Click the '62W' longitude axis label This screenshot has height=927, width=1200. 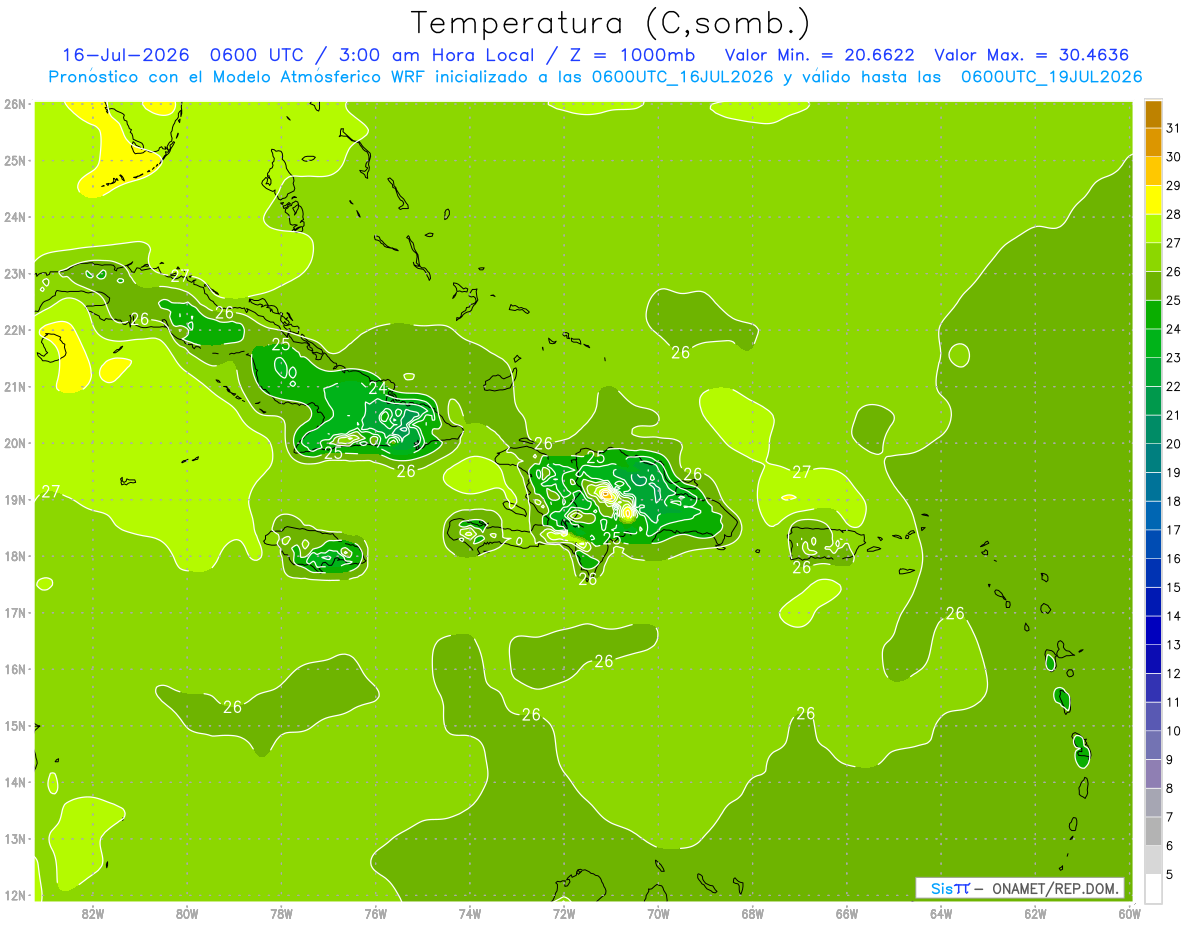coord(1035,913)
